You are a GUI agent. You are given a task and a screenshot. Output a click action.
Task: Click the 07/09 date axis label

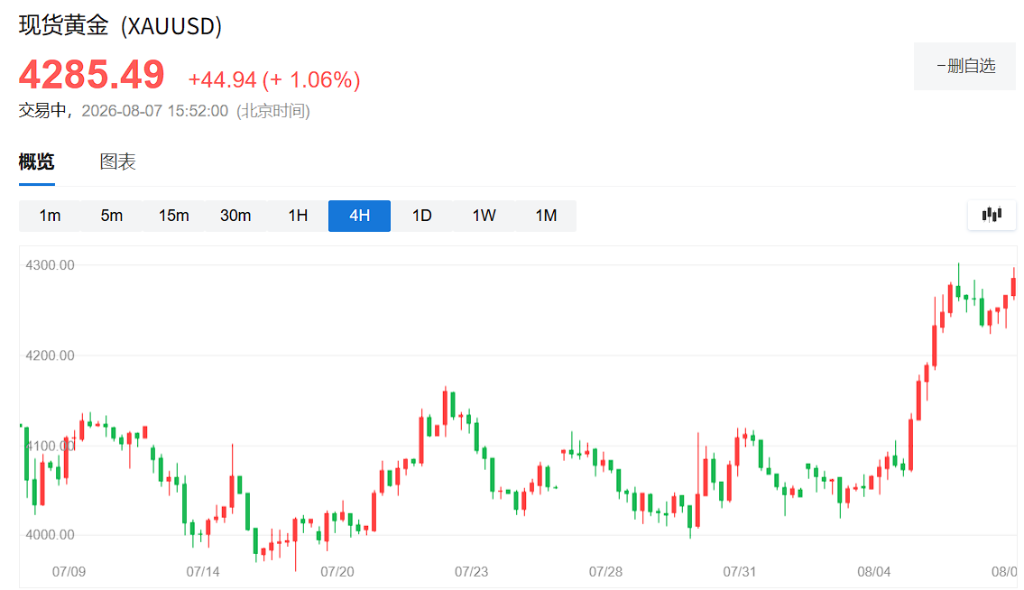click(69, 572)
